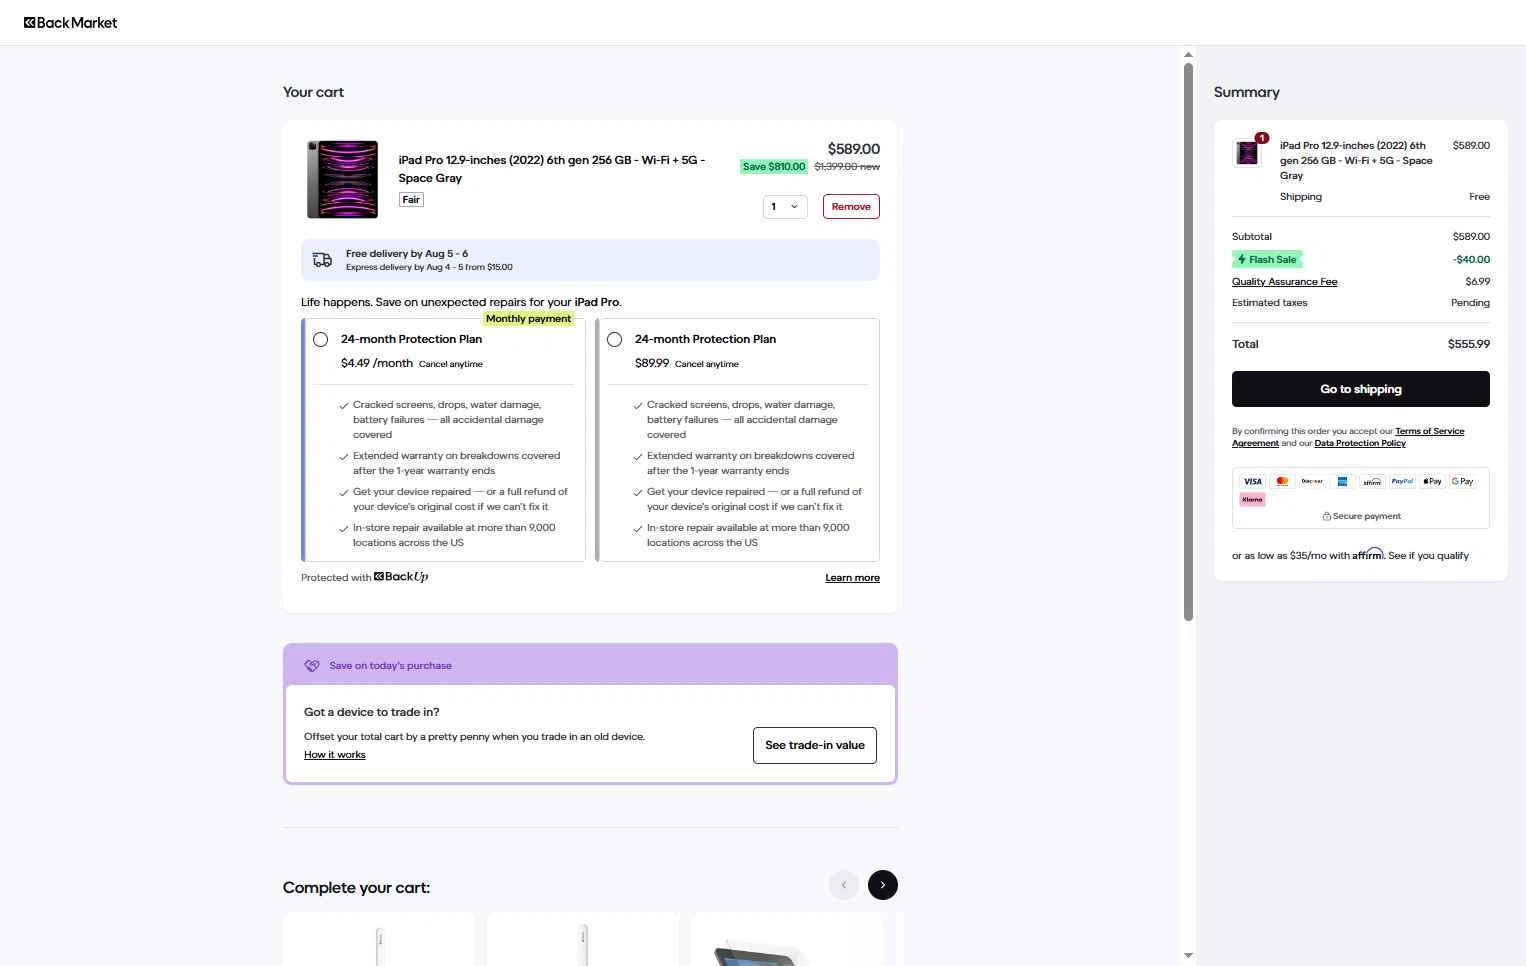
Task: Click the BackUp logo beside Protected with
Action: click(401, 577)
